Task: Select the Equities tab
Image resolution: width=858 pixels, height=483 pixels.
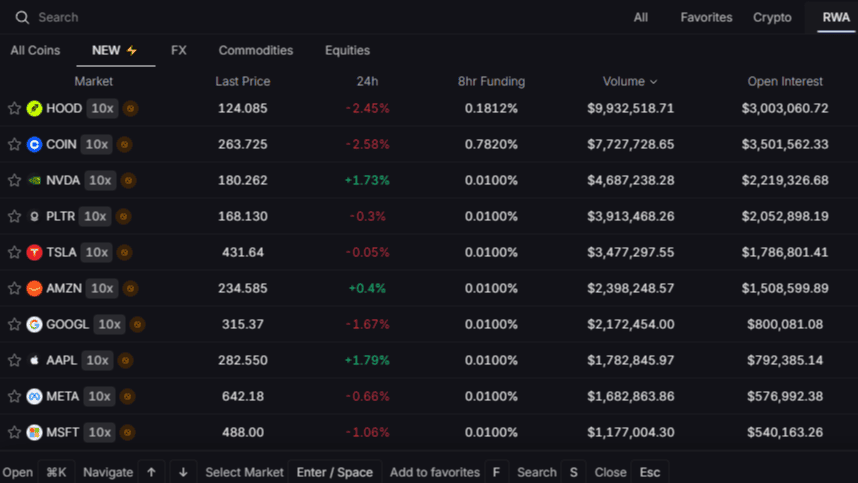Action: [347, 50]
